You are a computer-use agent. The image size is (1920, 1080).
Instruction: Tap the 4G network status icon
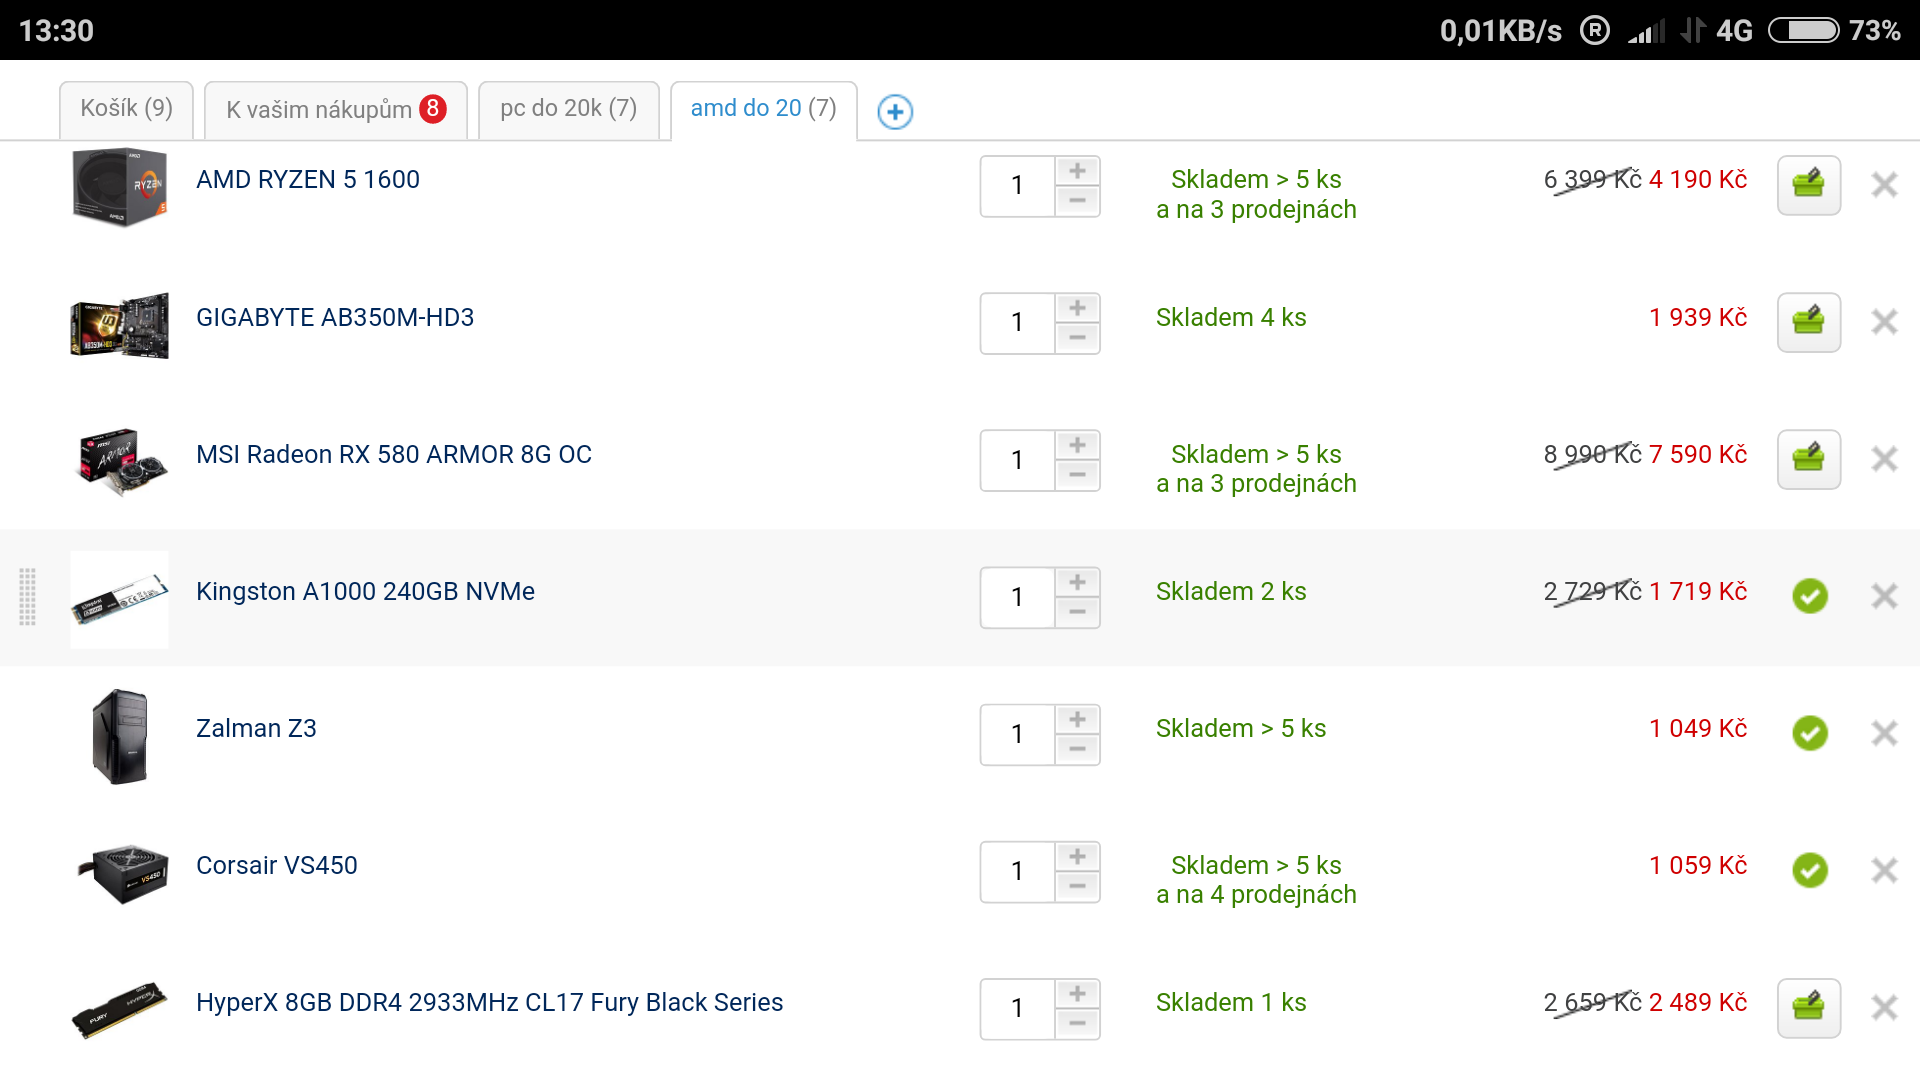pyautogui.click(x=1734, y=31)
